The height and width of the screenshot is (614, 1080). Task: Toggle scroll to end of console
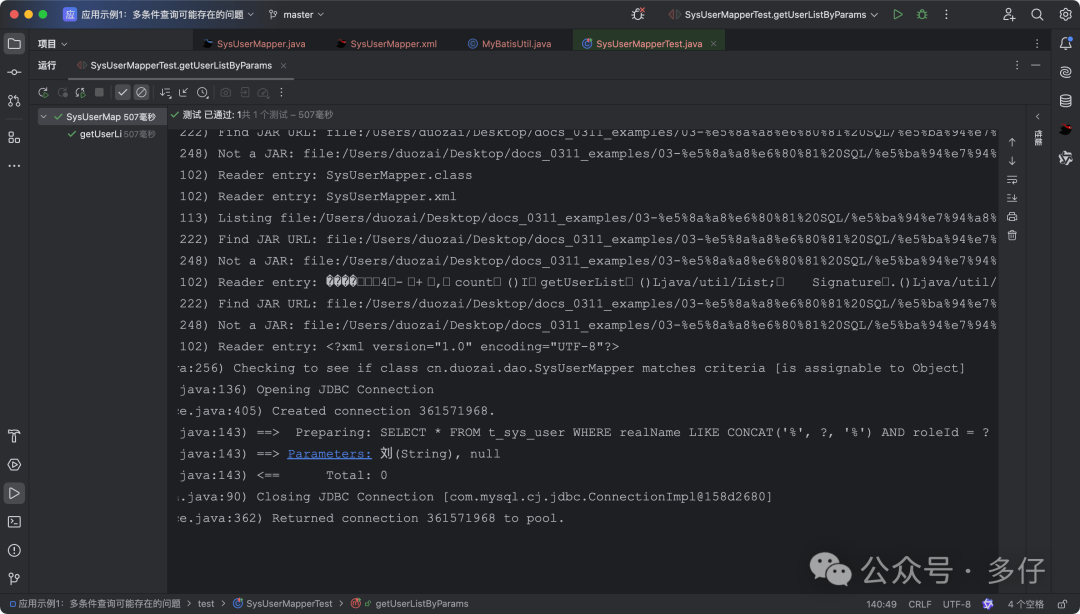tap(1012, 198)
